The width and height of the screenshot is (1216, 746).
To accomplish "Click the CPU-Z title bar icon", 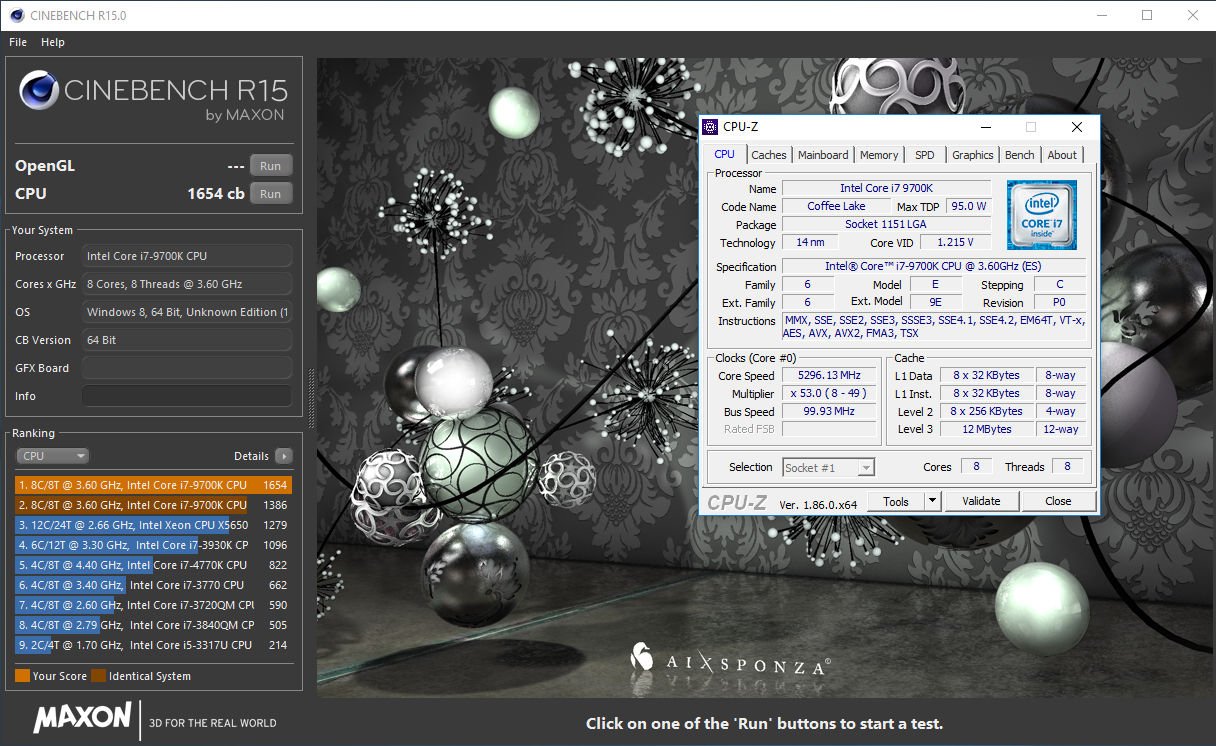I will coord(710,127).
